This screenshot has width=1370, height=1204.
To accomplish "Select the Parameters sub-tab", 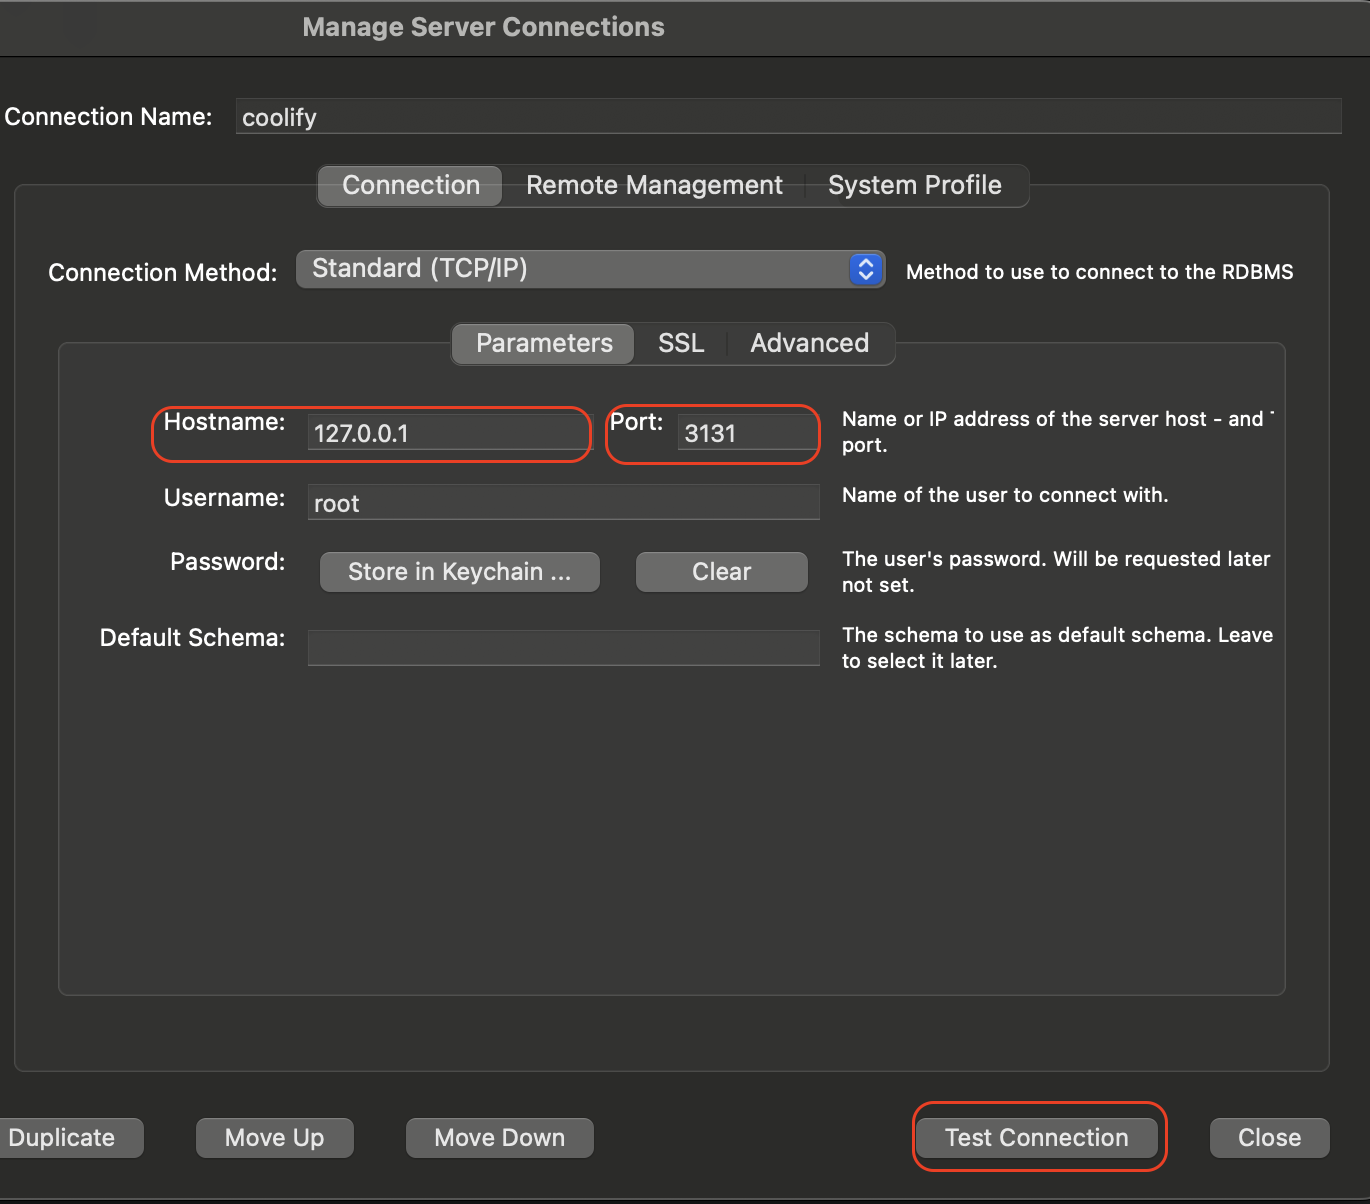I will point(544,344).
